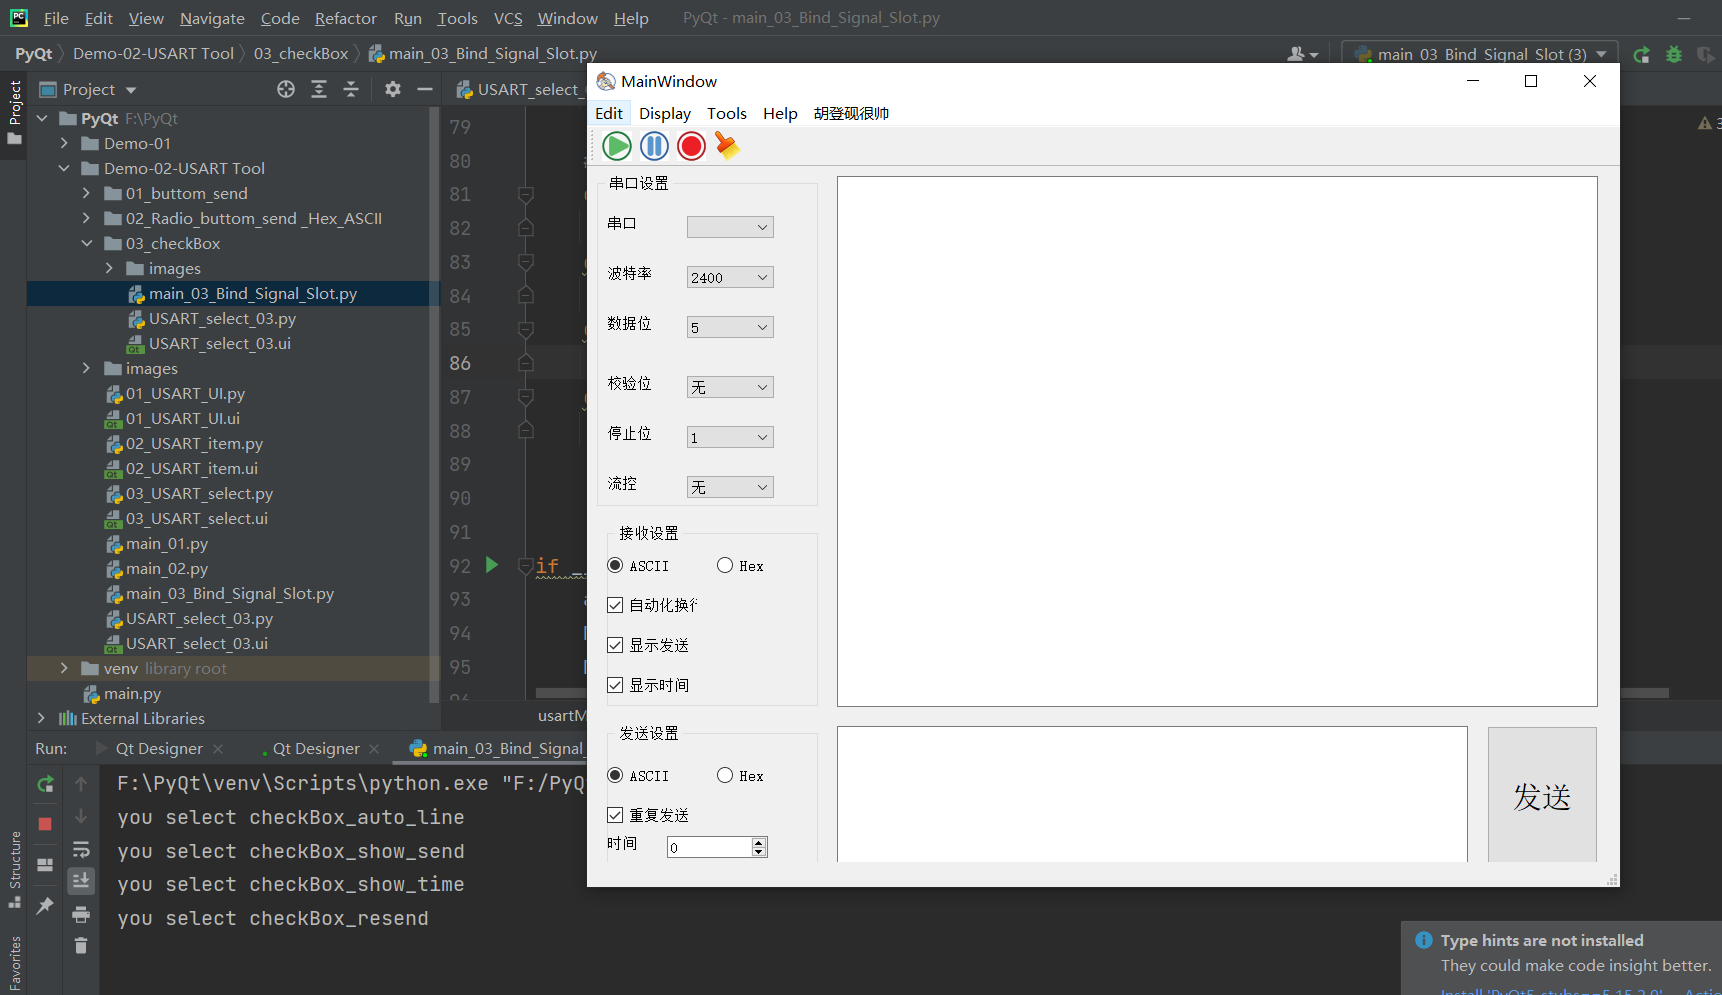Click the green play icon in MainWindow toolbar
Viewport: 1722px width, 995px height.
(x=617, y=146)
